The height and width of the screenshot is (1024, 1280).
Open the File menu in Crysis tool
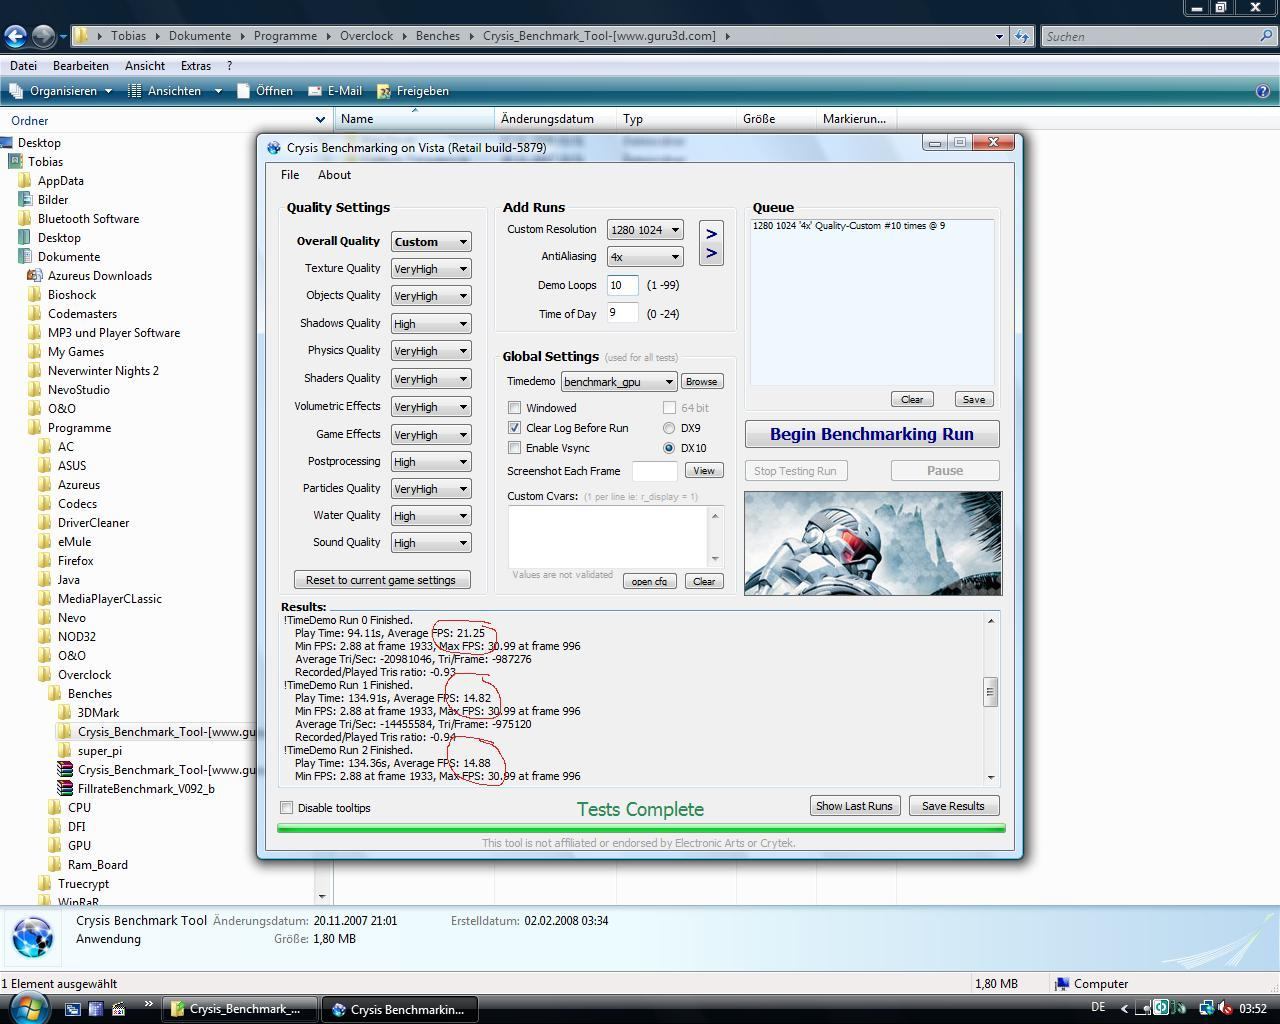click(x=290, y=175)
